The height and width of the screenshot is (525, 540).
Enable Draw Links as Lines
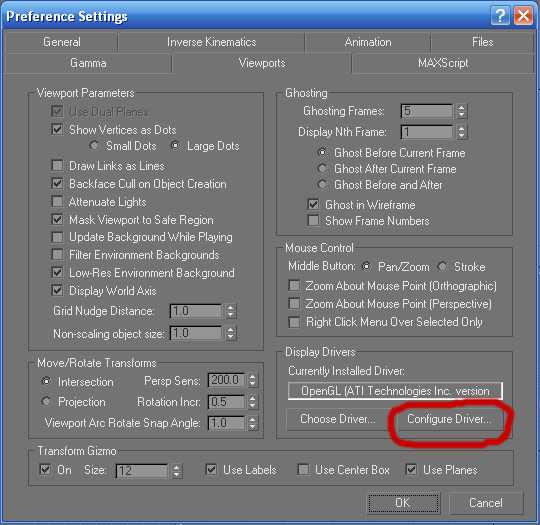click(57, 165)
